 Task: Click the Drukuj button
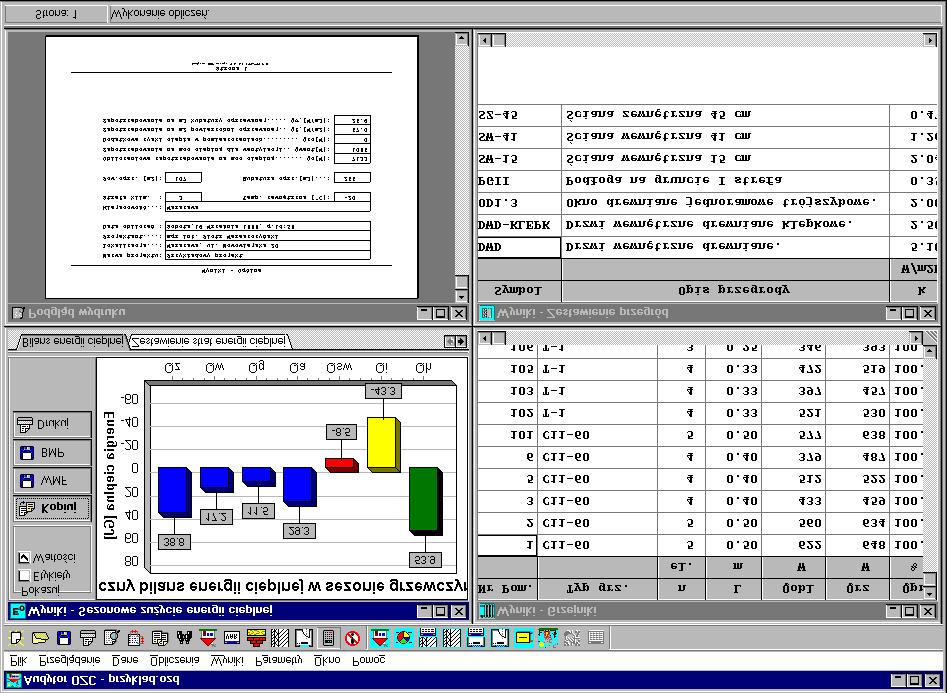52,424
